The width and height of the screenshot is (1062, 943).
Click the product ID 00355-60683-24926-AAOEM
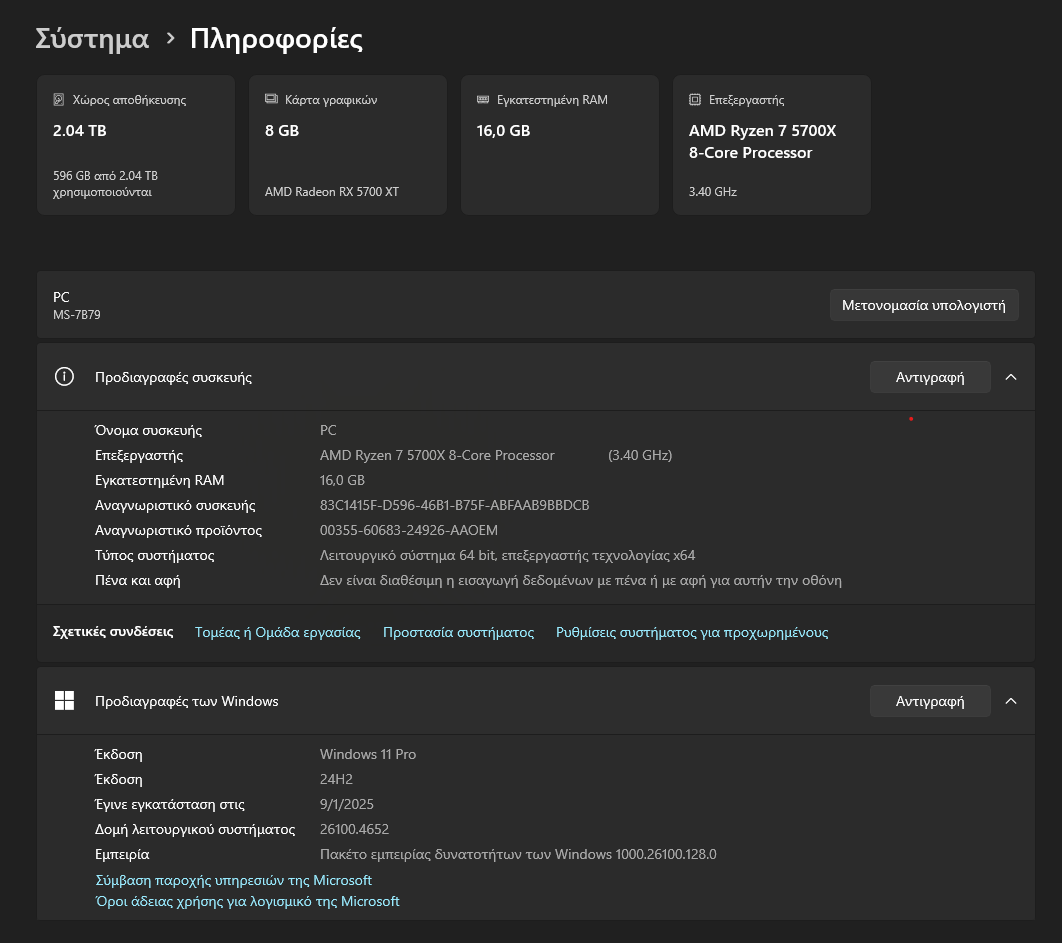(408, 530)
